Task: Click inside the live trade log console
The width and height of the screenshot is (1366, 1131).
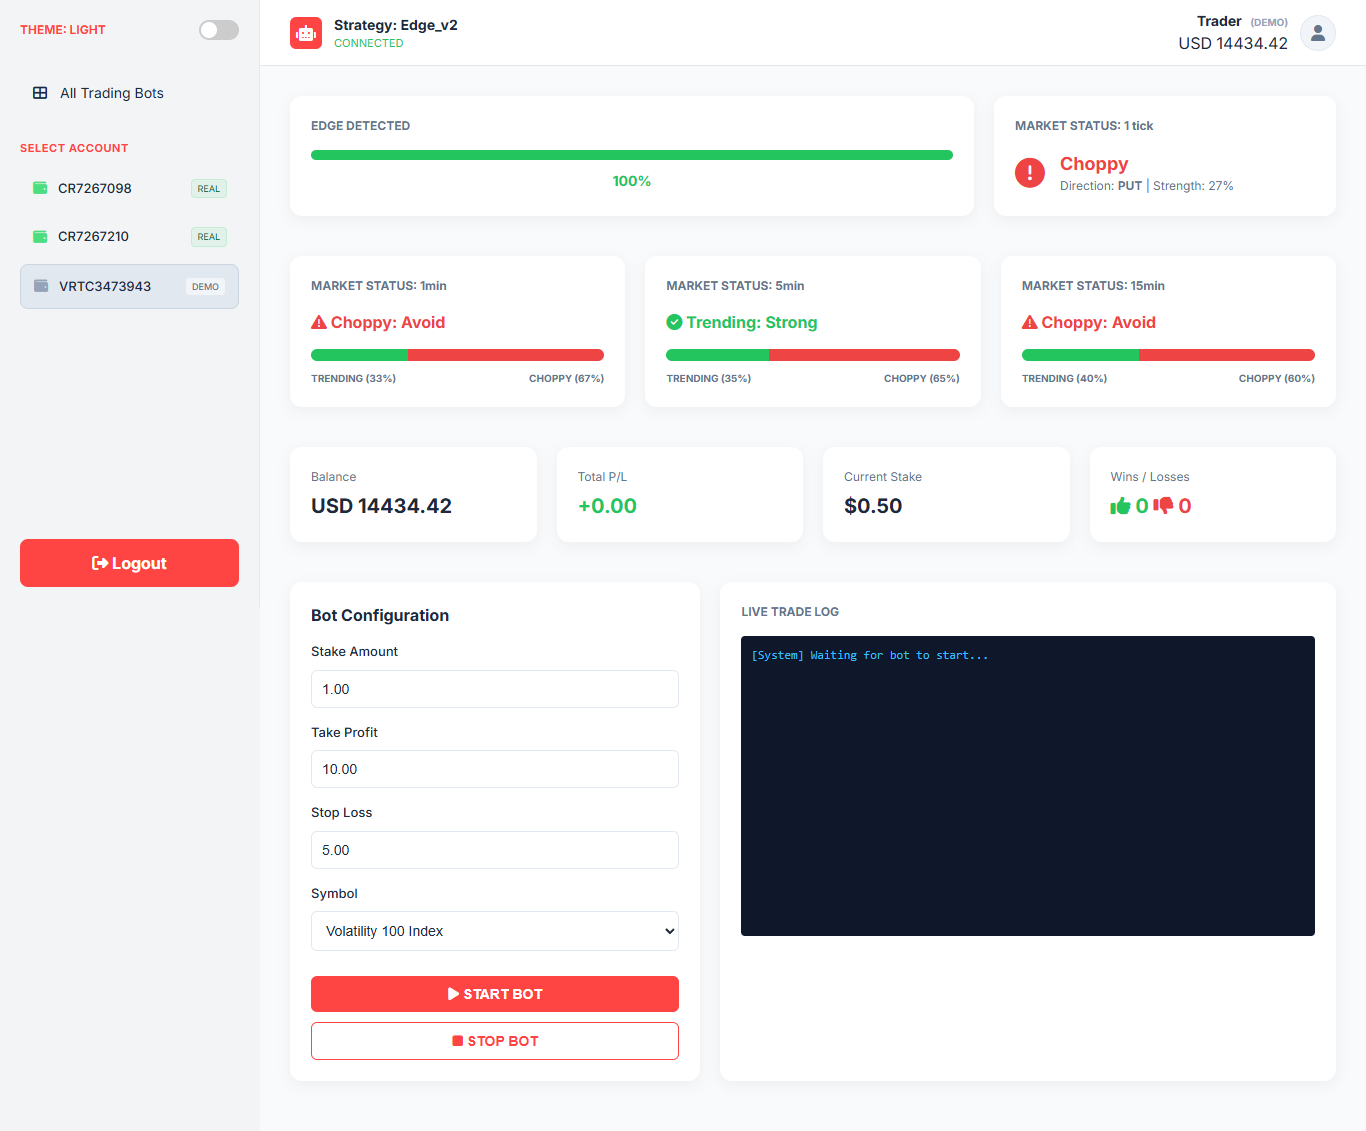Action: coord(1028,786)
